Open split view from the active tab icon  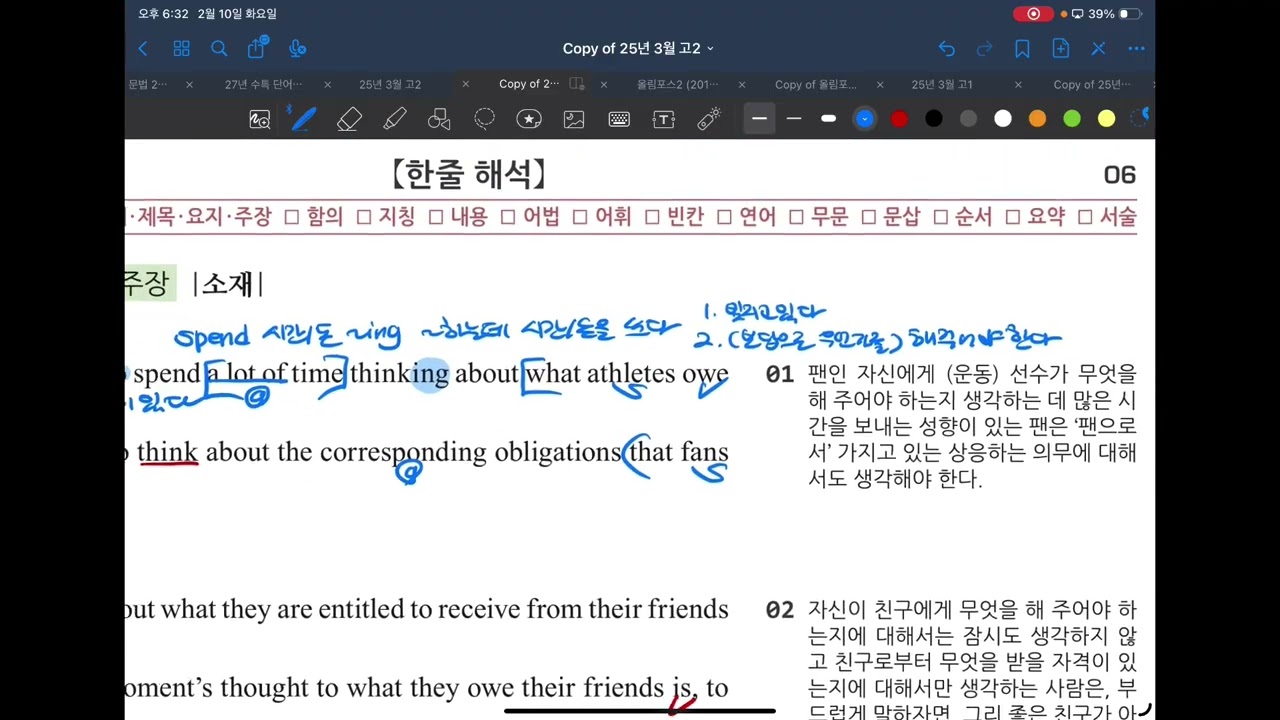(x=577, y=84)
